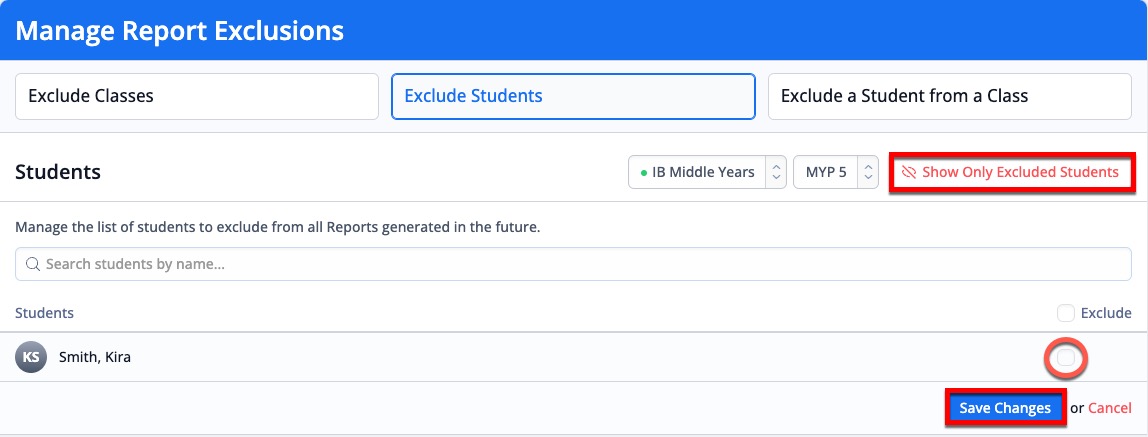This screenshot has width=1148, height=437.
Task: Select the Smith, Kira student name
Action: (94, 358)
